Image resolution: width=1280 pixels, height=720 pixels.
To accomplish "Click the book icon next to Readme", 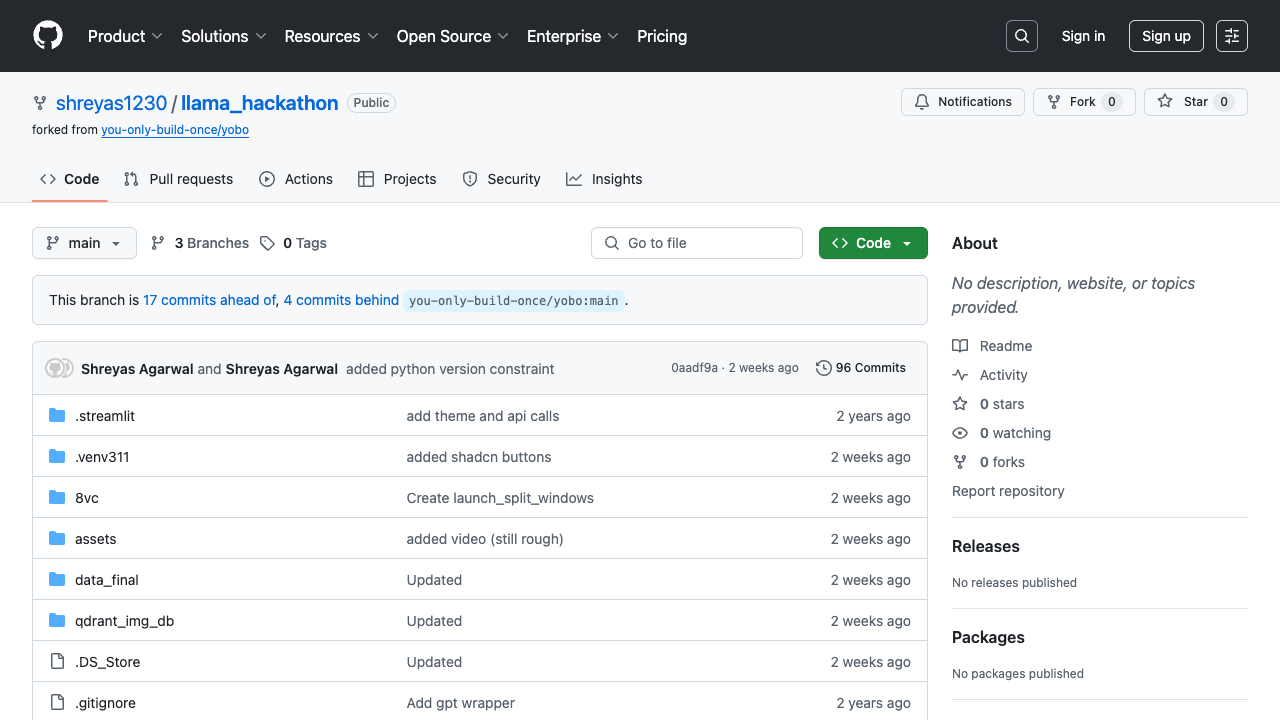I will 960,346.
